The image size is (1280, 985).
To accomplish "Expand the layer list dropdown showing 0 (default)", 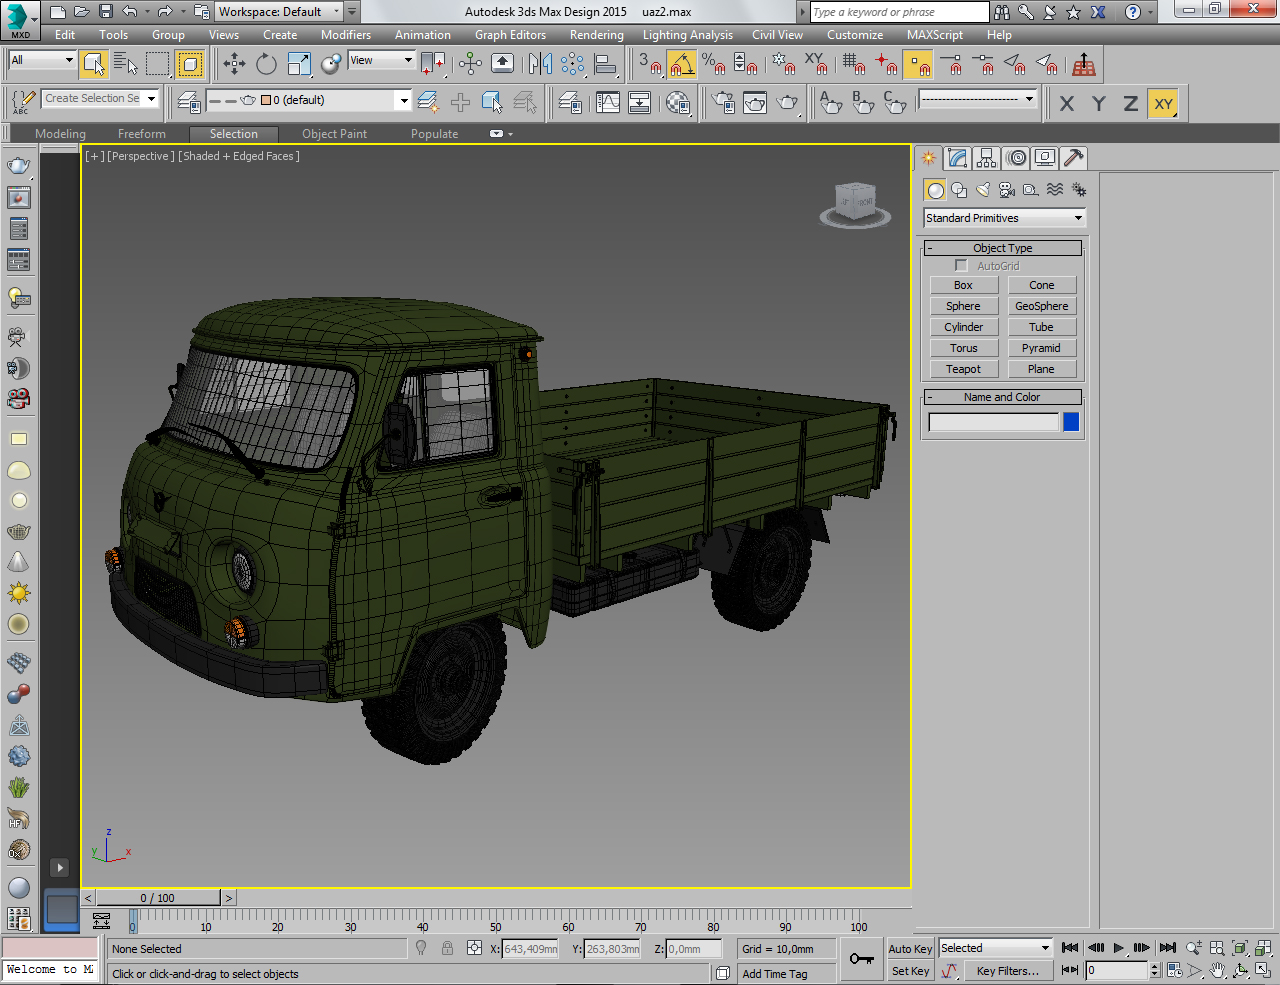I will (404, 100).
